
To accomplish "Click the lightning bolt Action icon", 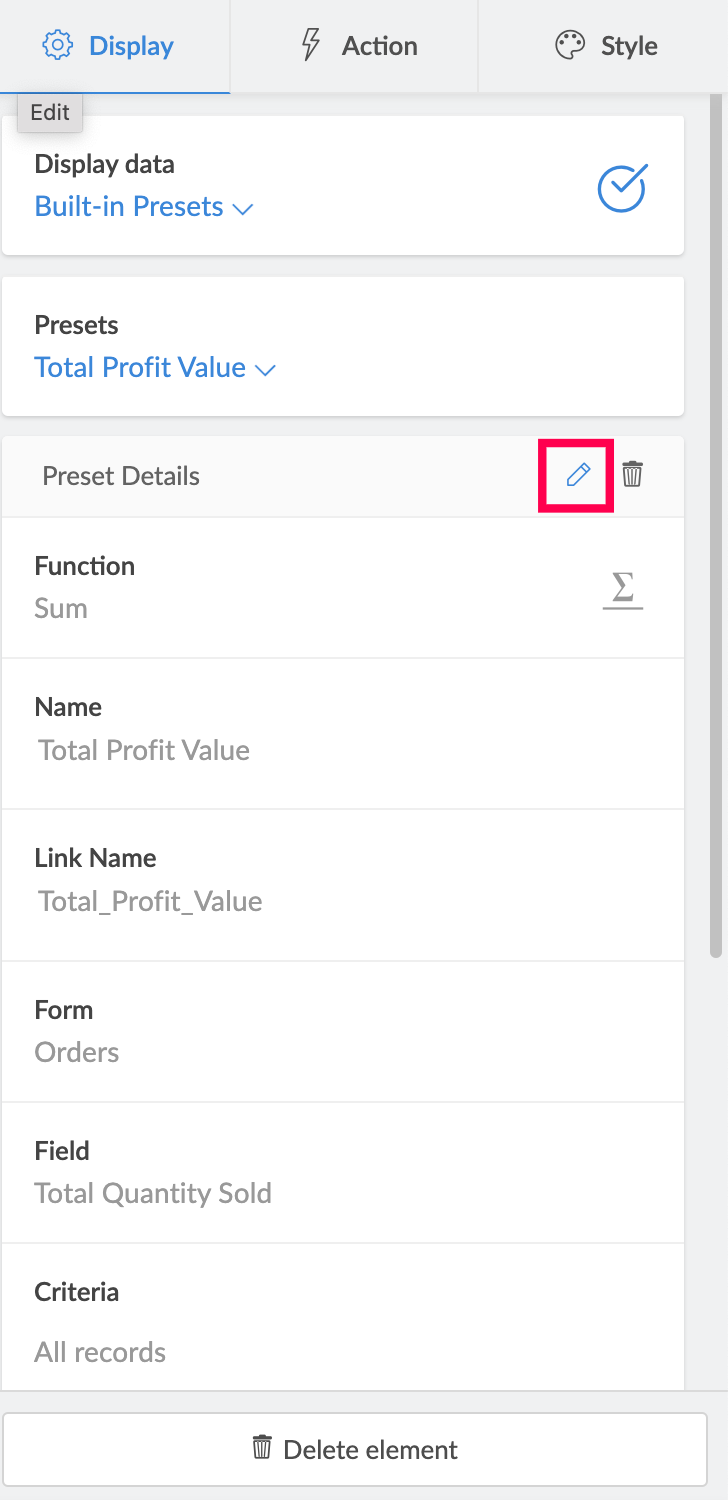I will tap(312, 45).
